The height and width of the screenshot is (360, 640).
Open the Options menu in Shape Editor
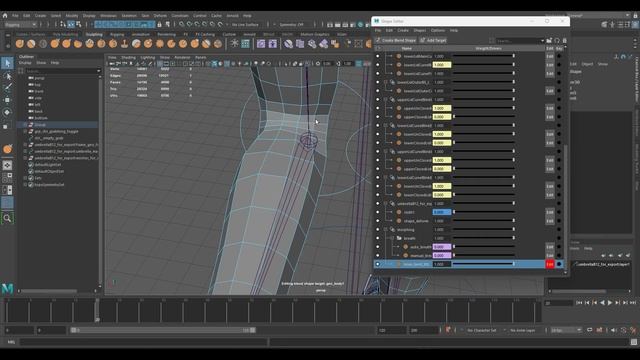(x=438, y=30)
